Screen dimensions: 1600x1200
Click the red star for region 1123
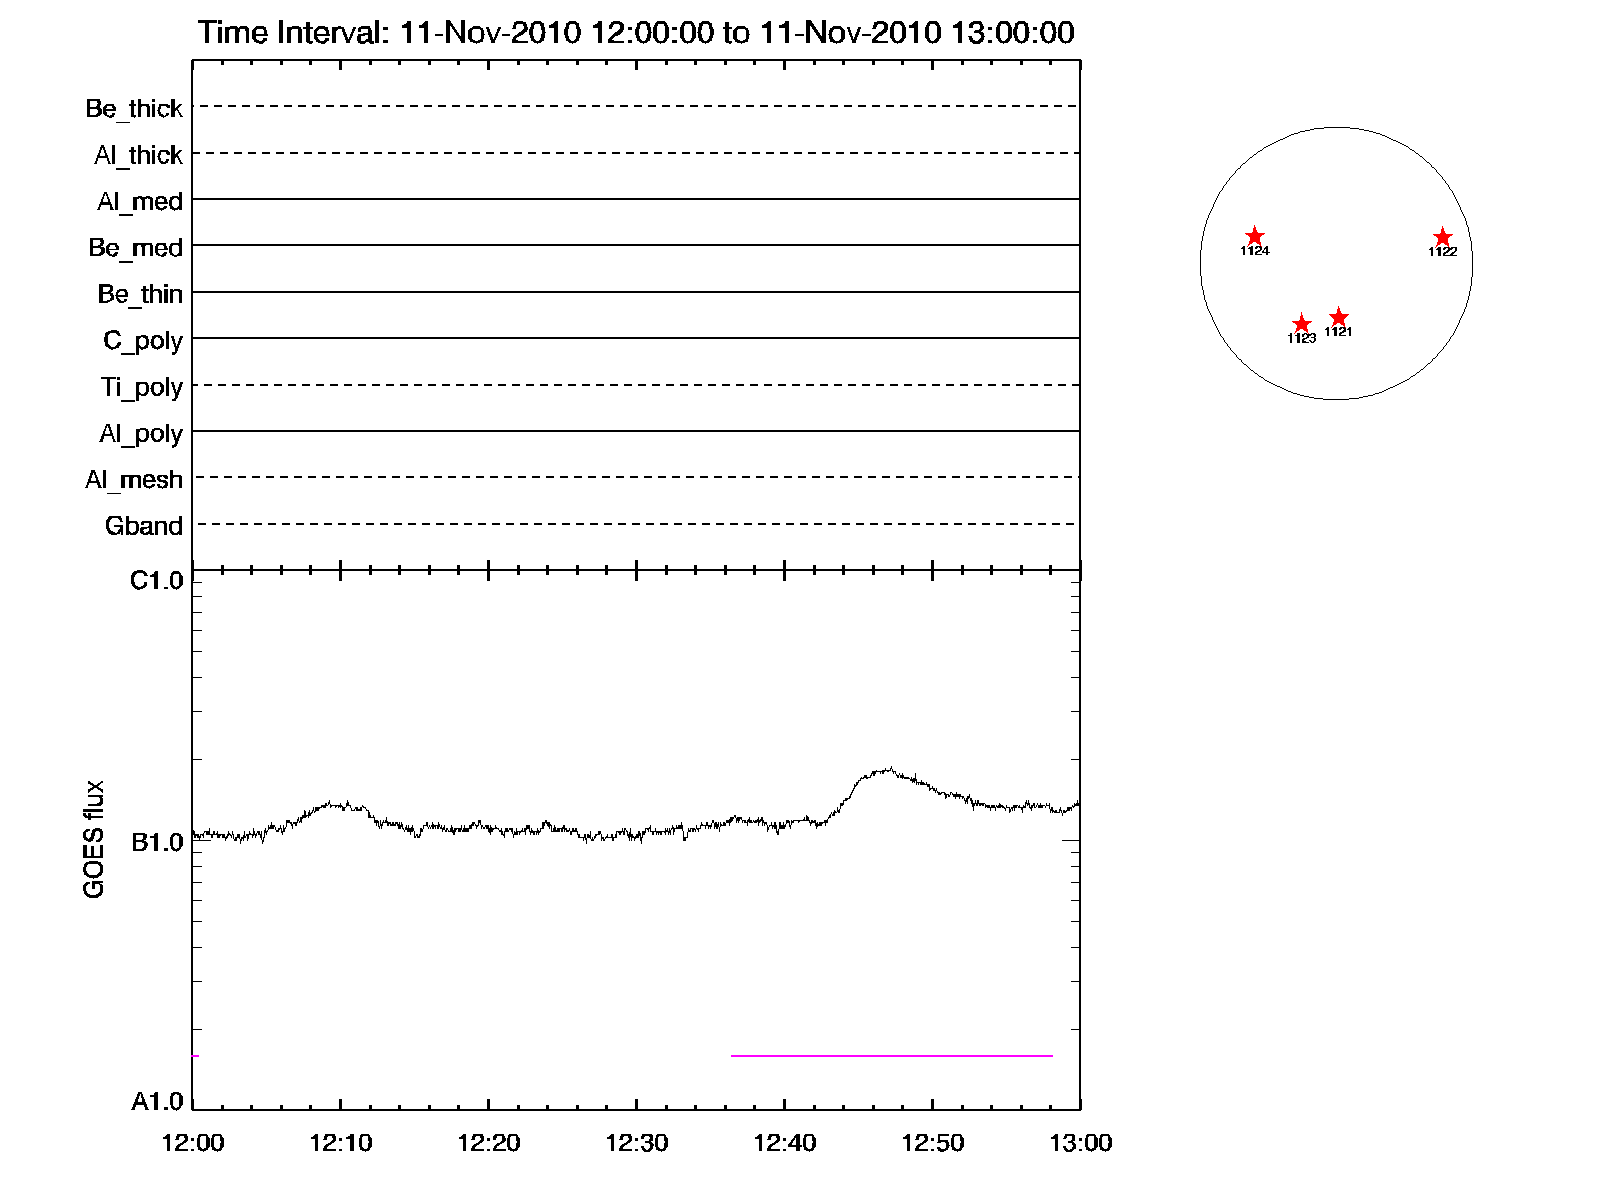coord(1301,324)
